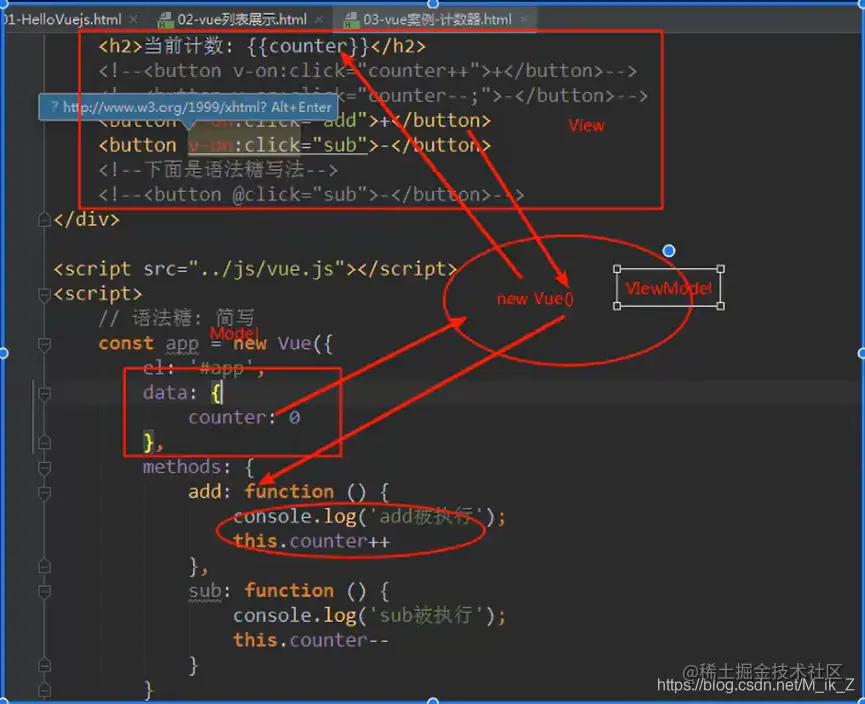Viewport: 865px width, 704px height.
Task: Click the '// 语法糖: 简写' comment
Action: 177,318
